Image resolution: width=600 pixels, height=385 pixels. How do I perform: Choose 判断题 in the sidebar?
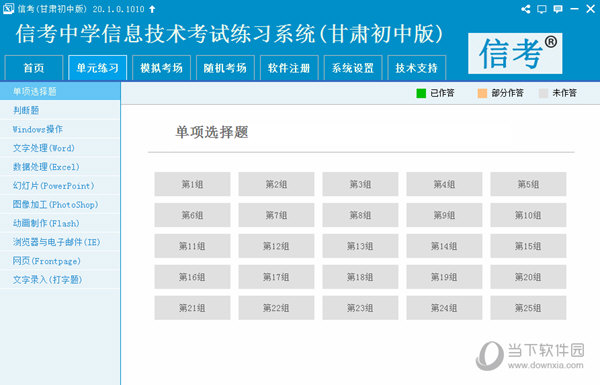60,110
